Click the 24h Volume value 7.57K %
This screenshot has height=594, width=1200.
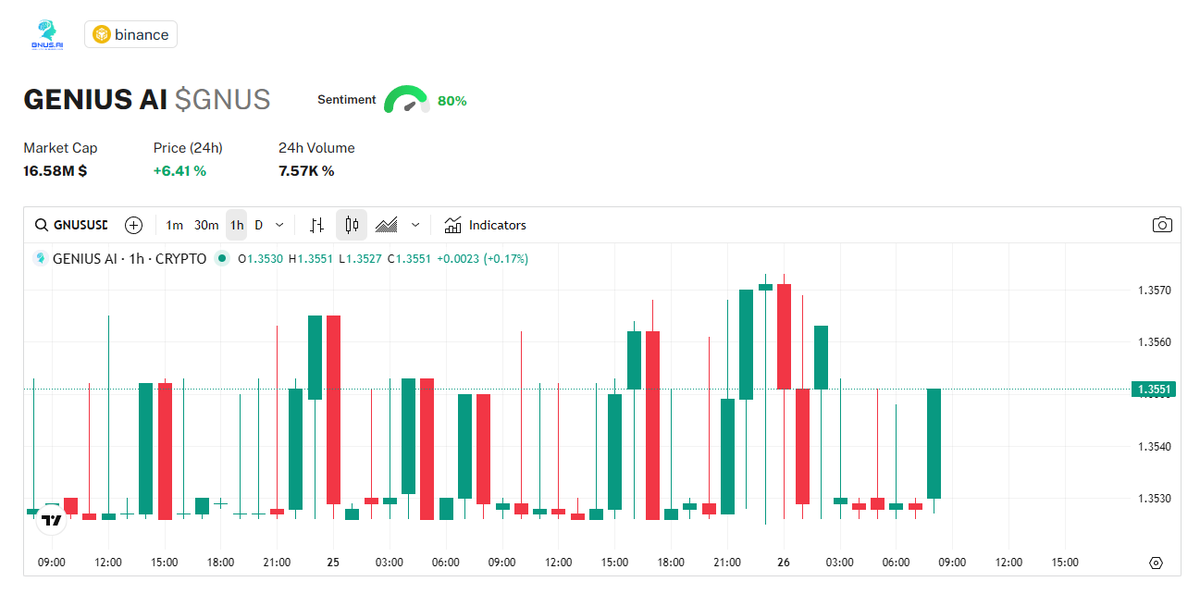pos(306,171)
